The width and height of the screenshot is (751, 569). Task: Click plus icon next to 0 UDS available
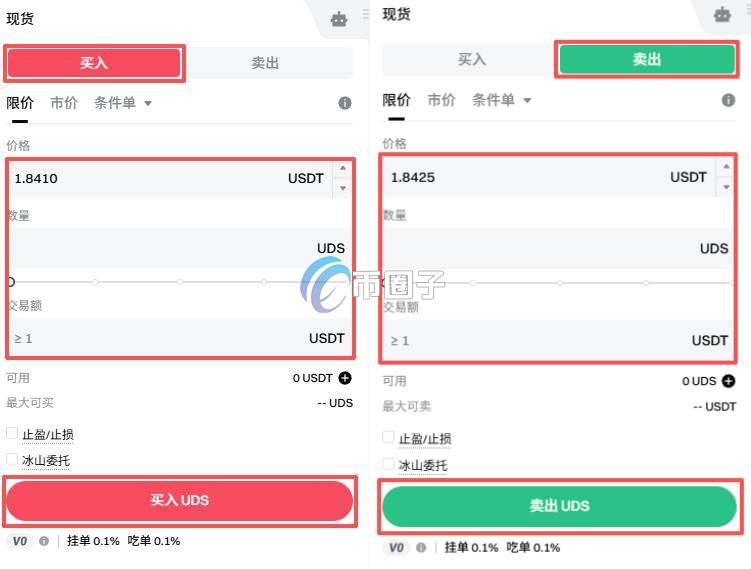(728, 381)
